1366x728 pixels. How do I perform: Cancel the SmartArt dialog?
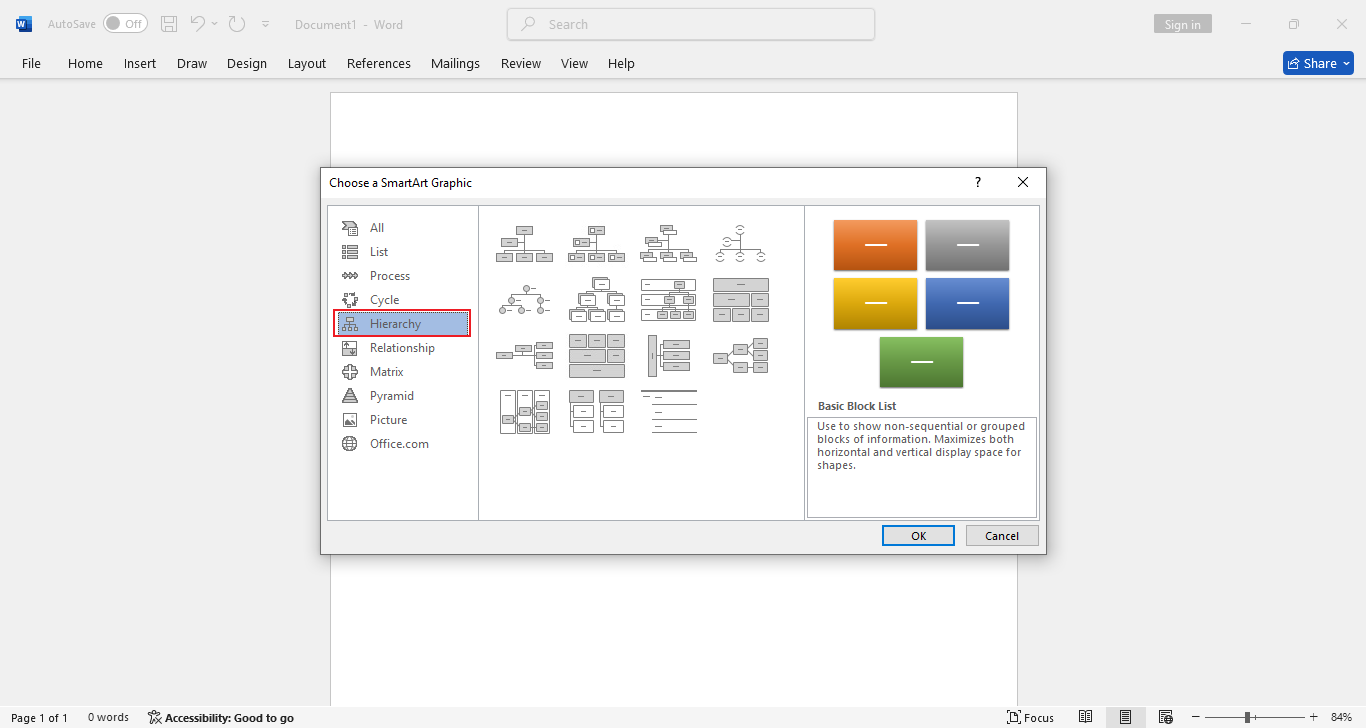1001,535
